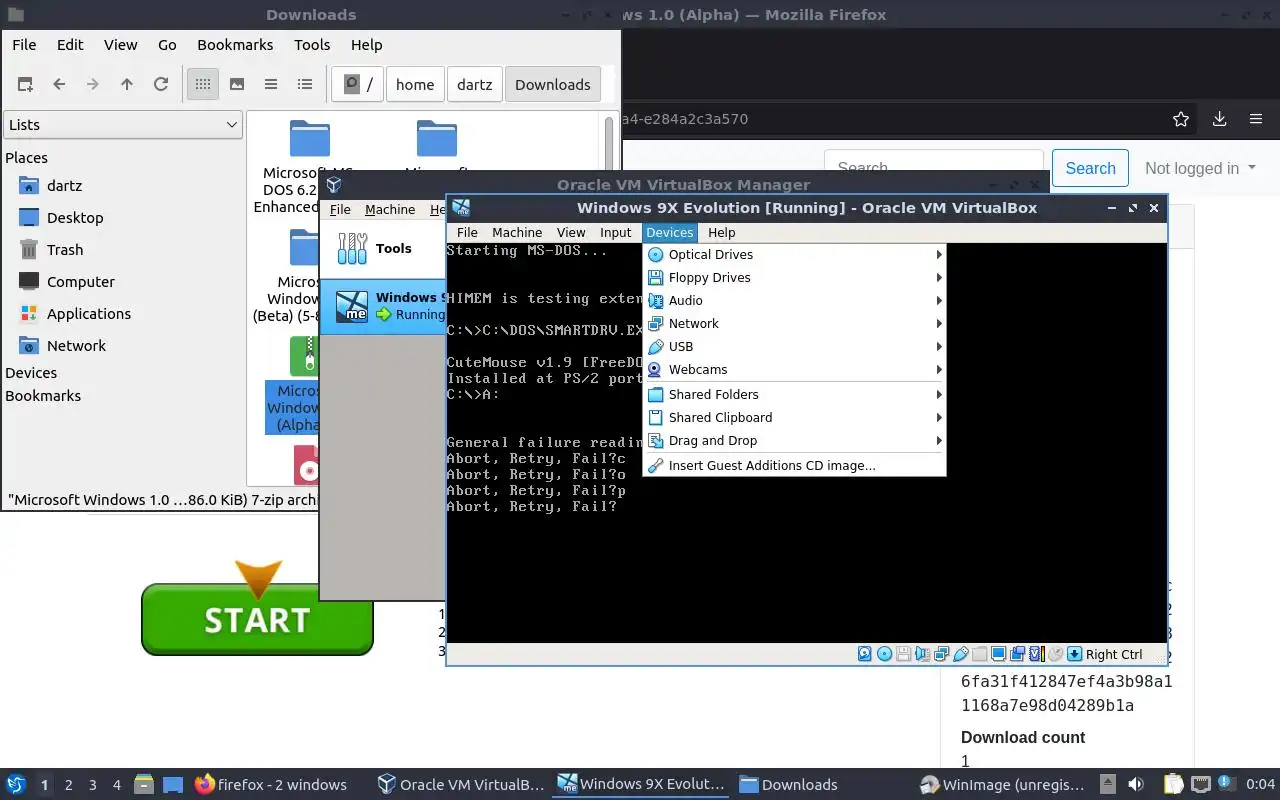Image resolution: width=1280 pixels, height=800 pixels.
Task: Open the Lists dropdown in file manager sidebar
Action: coord(123,125)
